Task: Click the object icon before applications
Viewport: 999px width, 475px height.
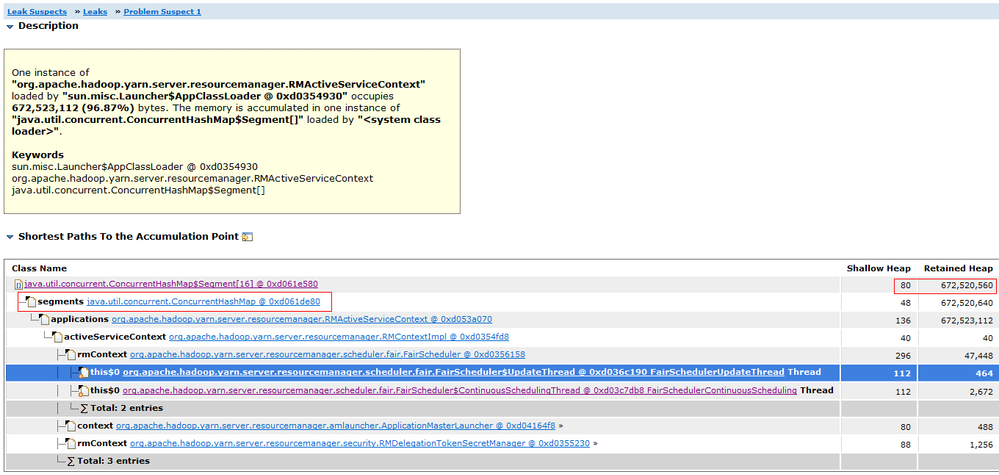Action: tap(43, 319)
